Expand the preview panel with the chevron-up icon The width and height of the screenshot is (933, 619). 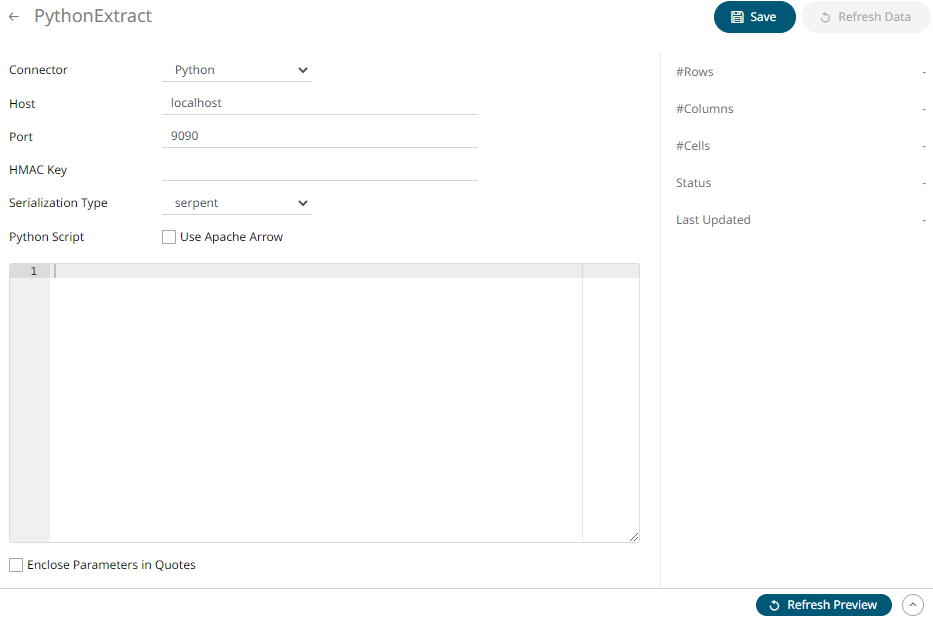912,605
